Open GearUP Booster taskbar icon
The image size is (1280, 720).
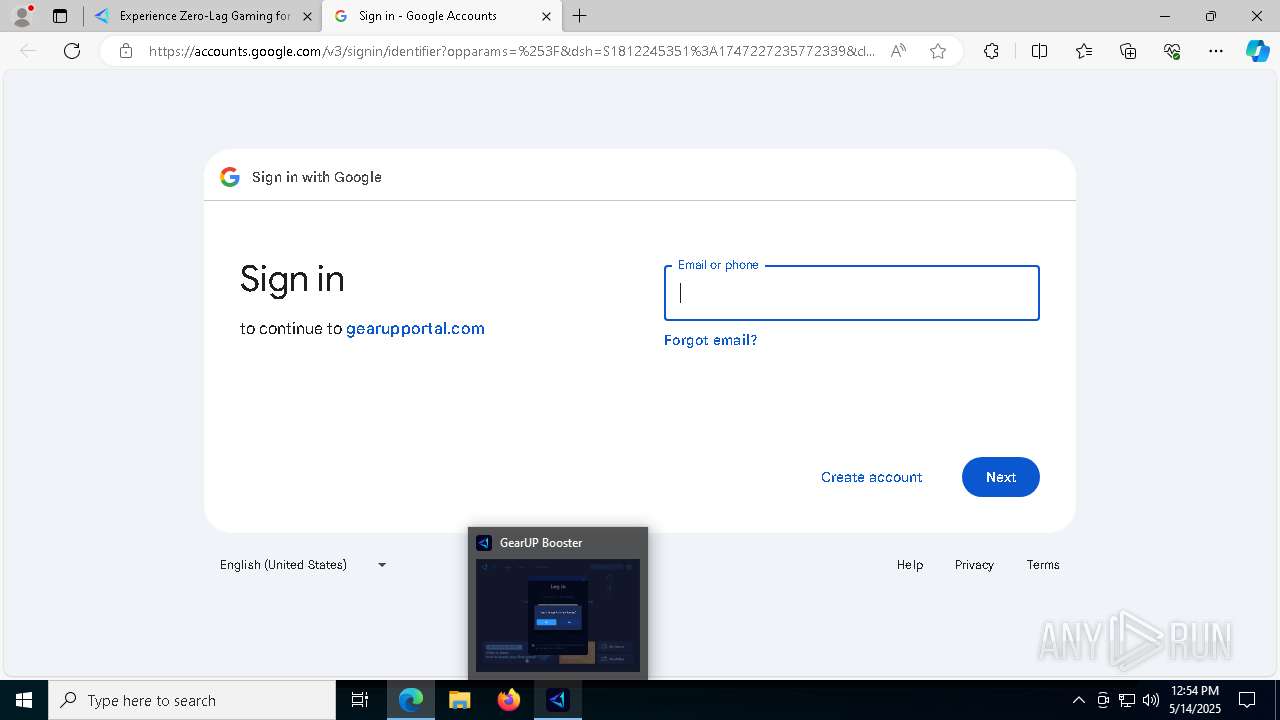[x=558, y=700]
